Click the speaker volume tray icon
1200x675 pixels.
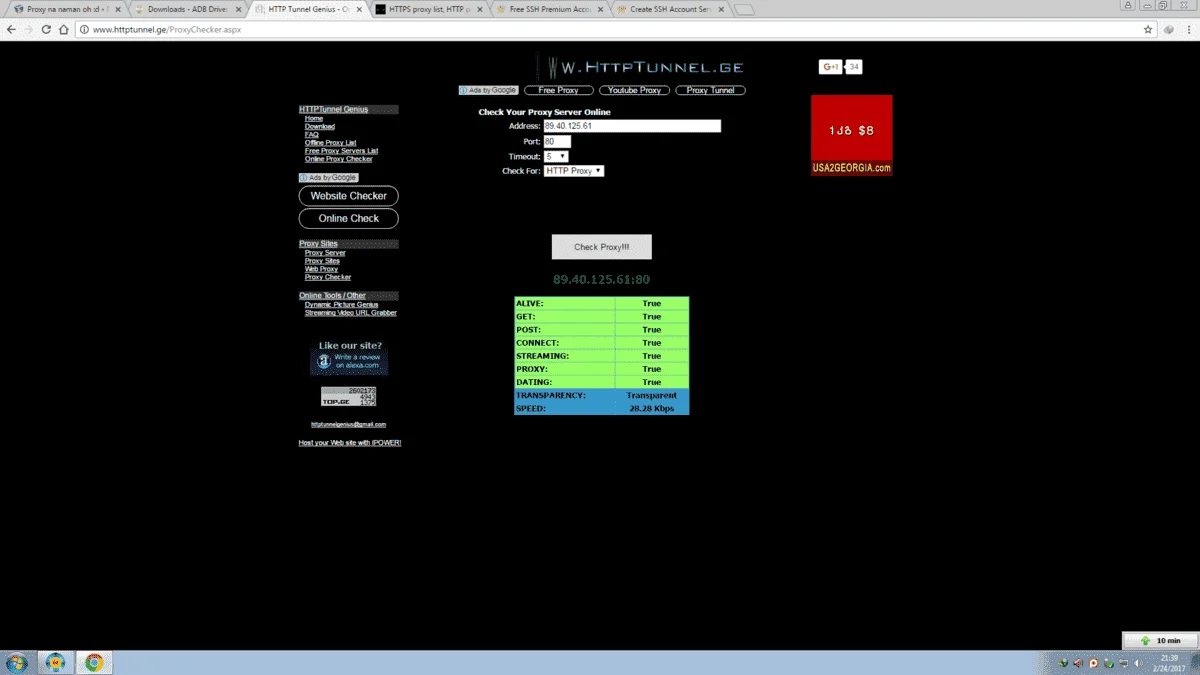click(x=1138, y=663)
